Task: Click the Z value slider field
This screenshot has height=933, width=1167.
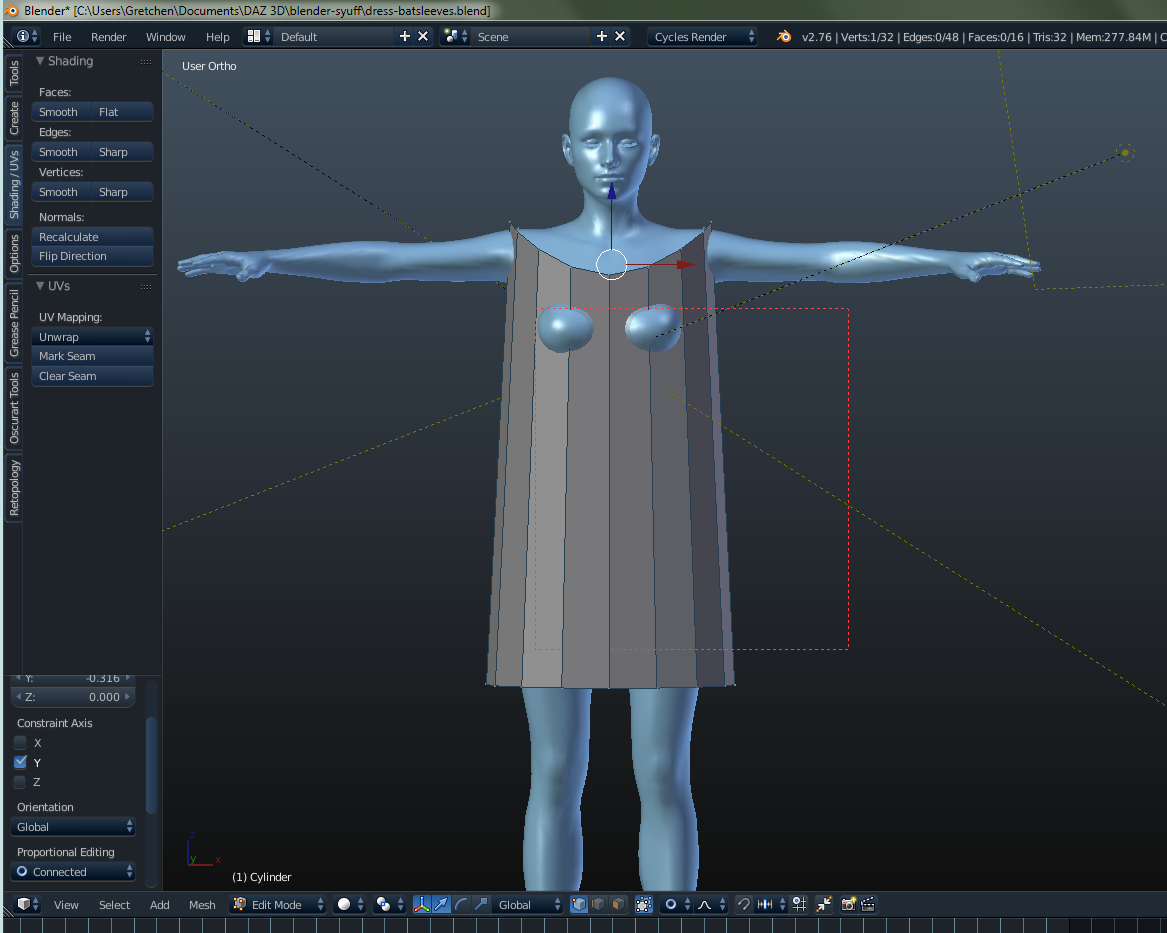Action: click(x=73, y=697)
